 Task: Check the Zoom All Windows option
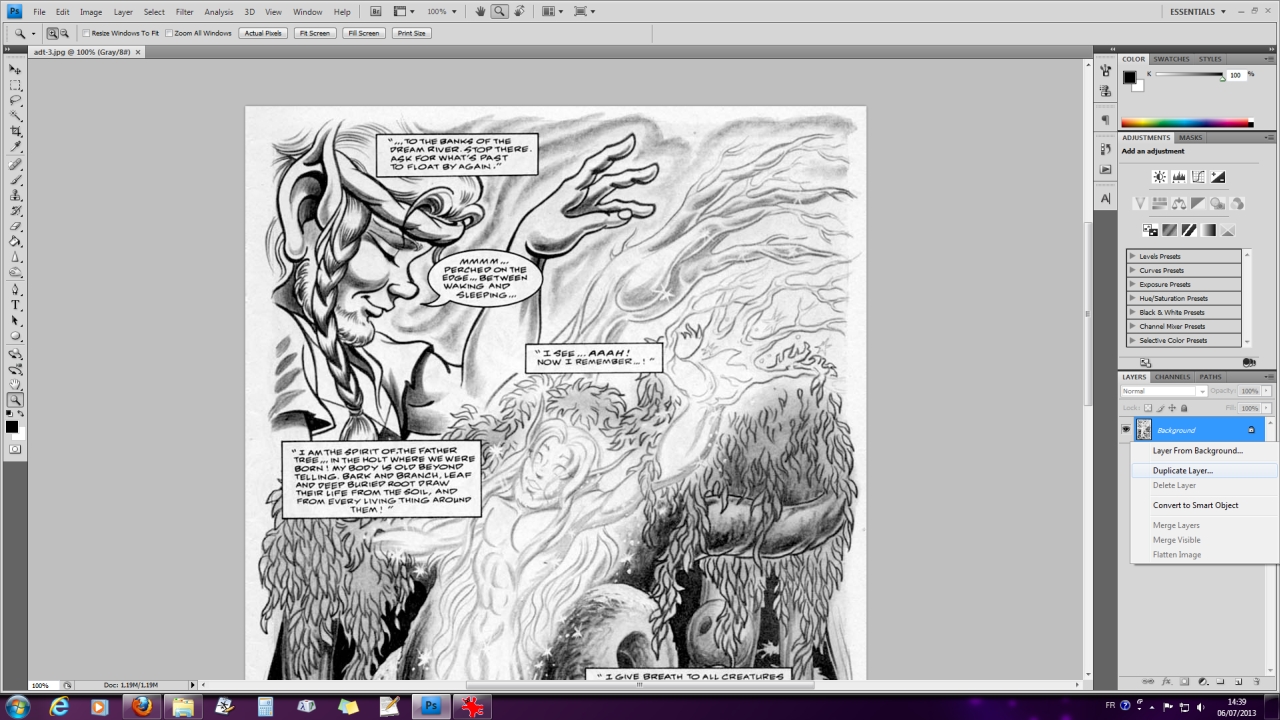170,33
